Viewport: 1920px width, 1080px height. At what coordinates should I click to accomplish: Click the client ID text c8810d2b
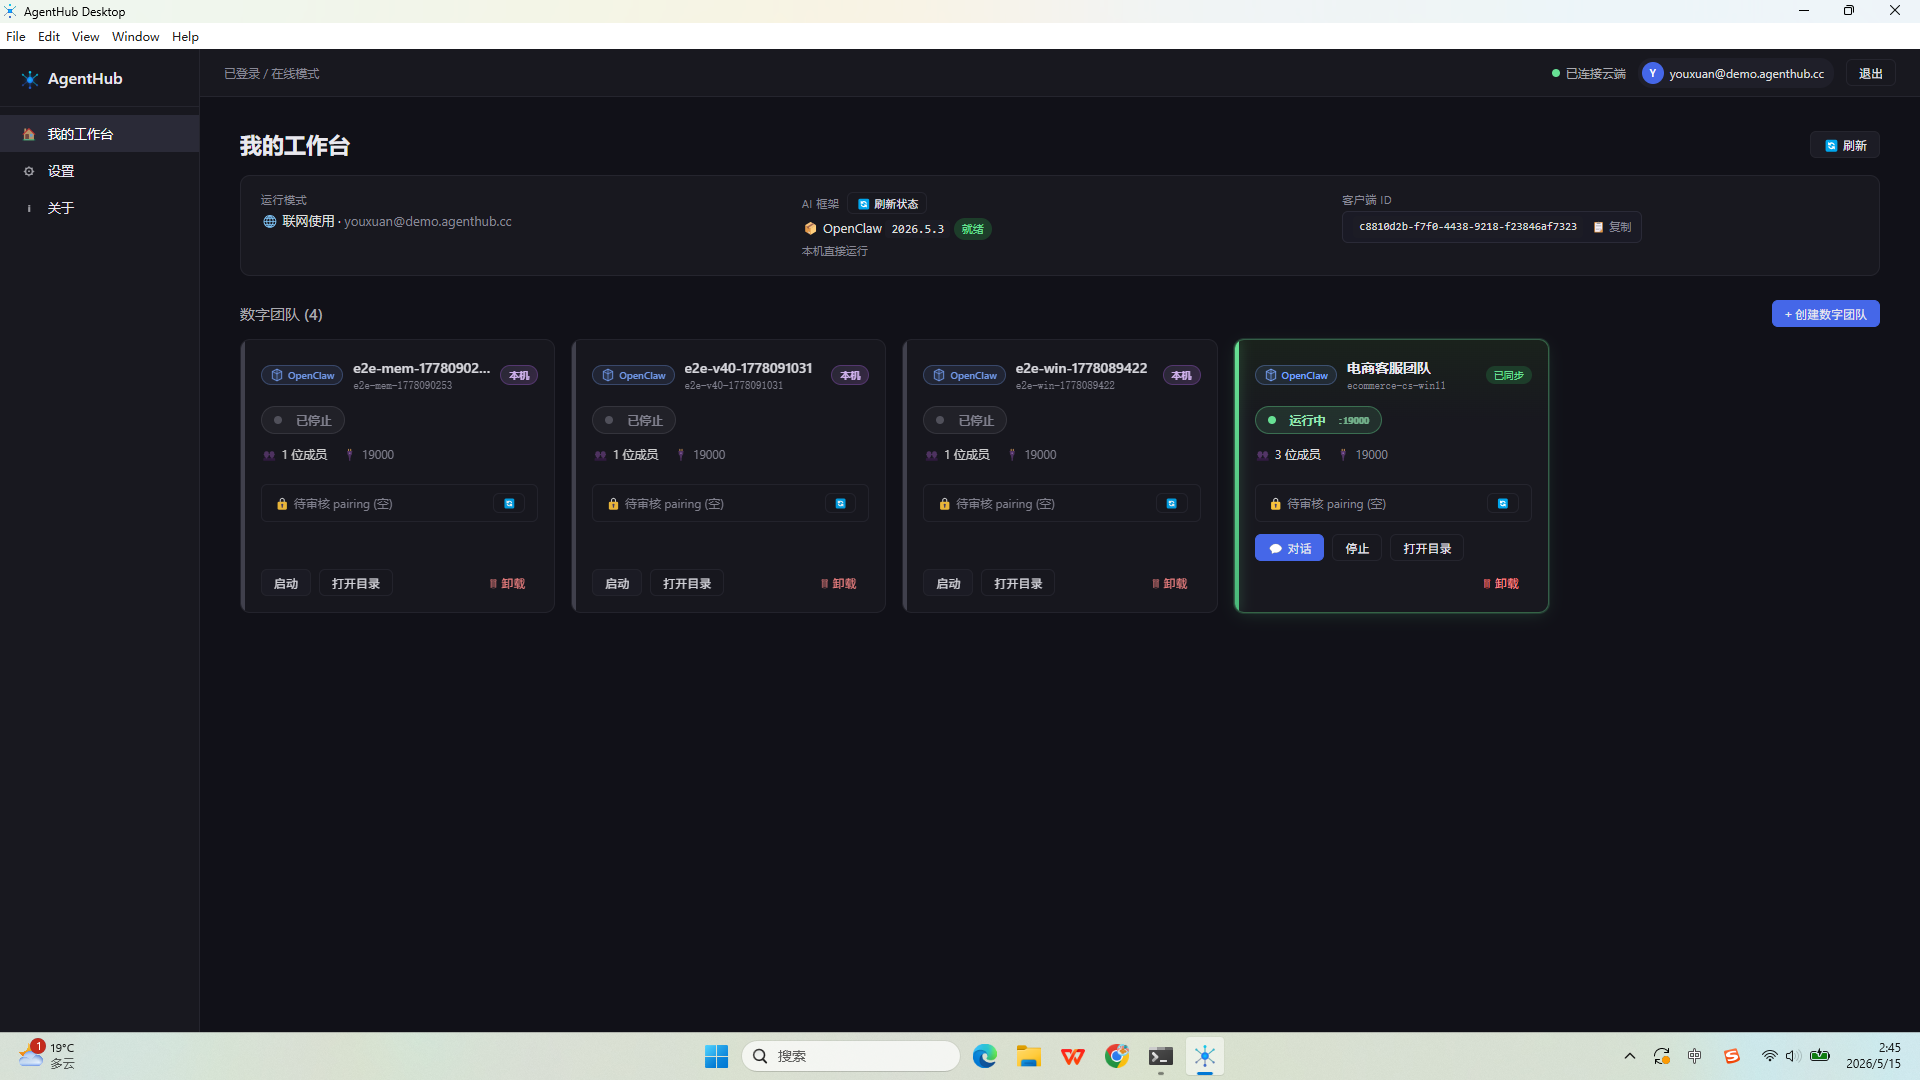[x=1468, y=227]
